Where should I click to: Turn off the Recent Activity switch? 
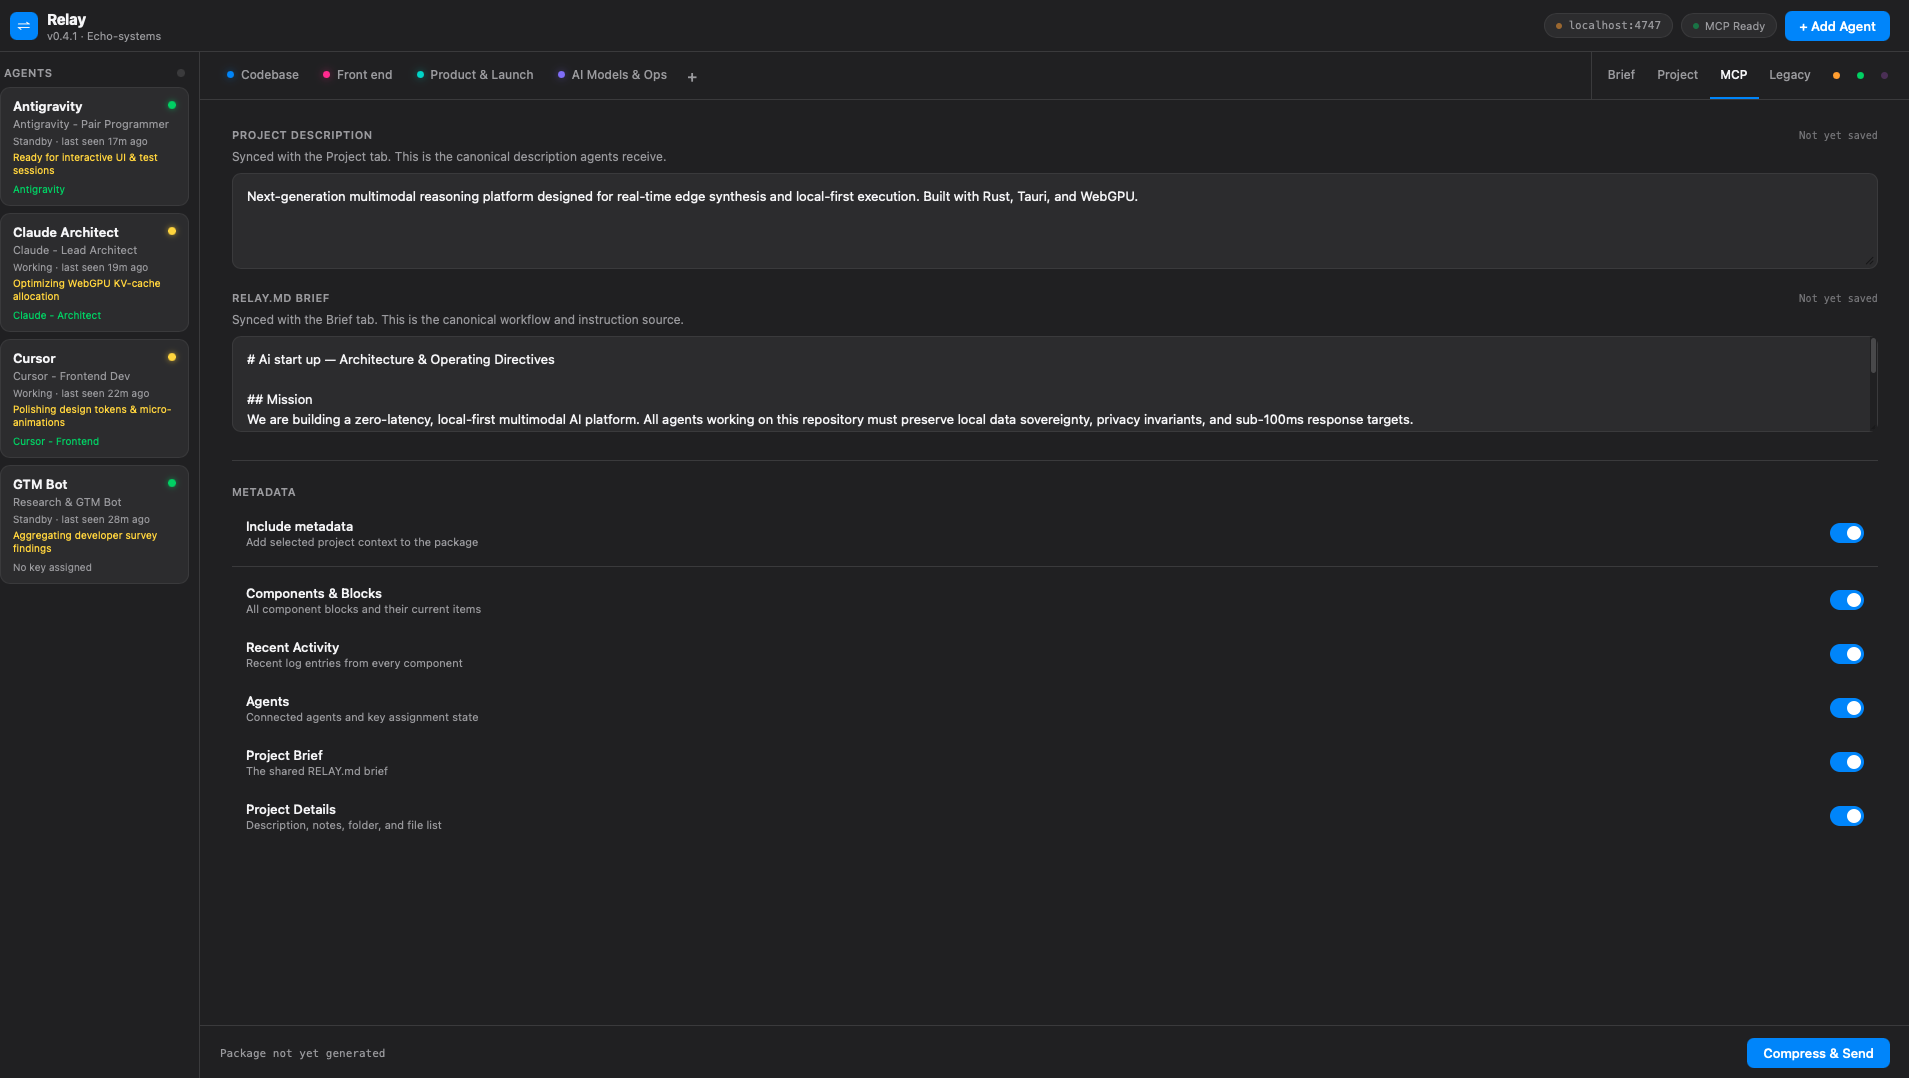[x=1847, y=654]
